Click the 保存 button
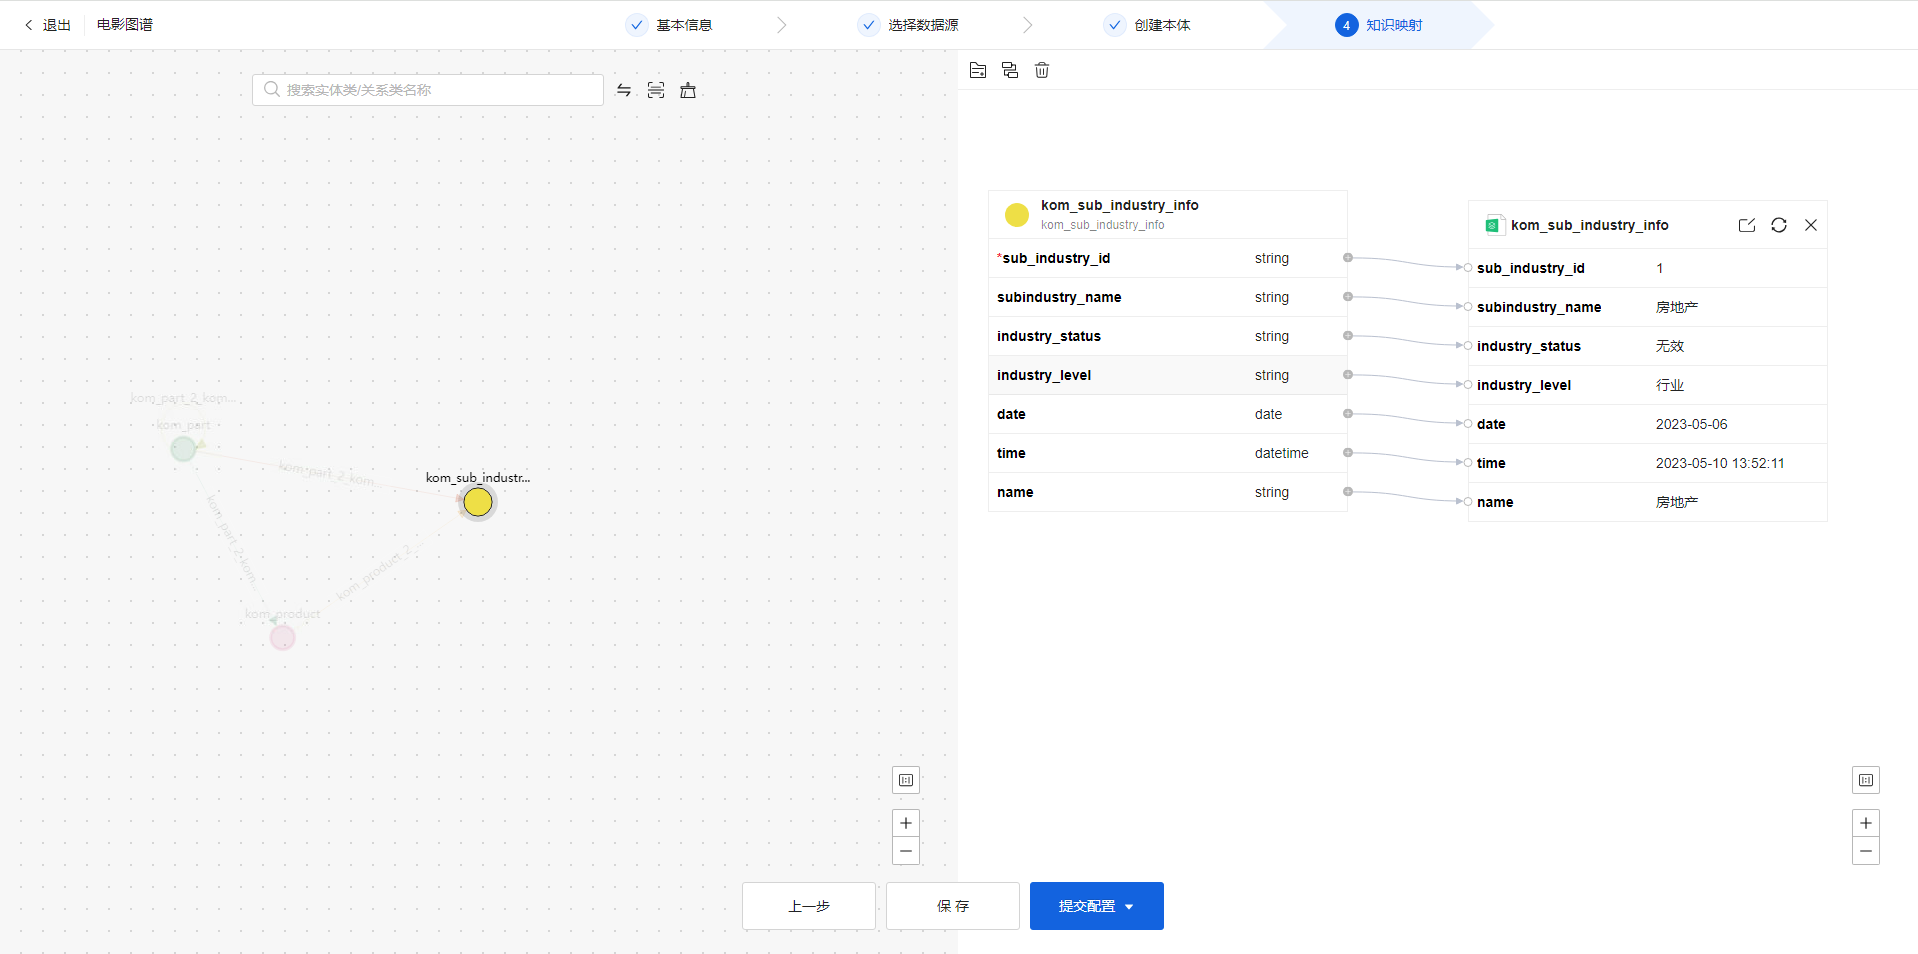The height and width of the screenshot is (954, 1918). tap(953, 906)
